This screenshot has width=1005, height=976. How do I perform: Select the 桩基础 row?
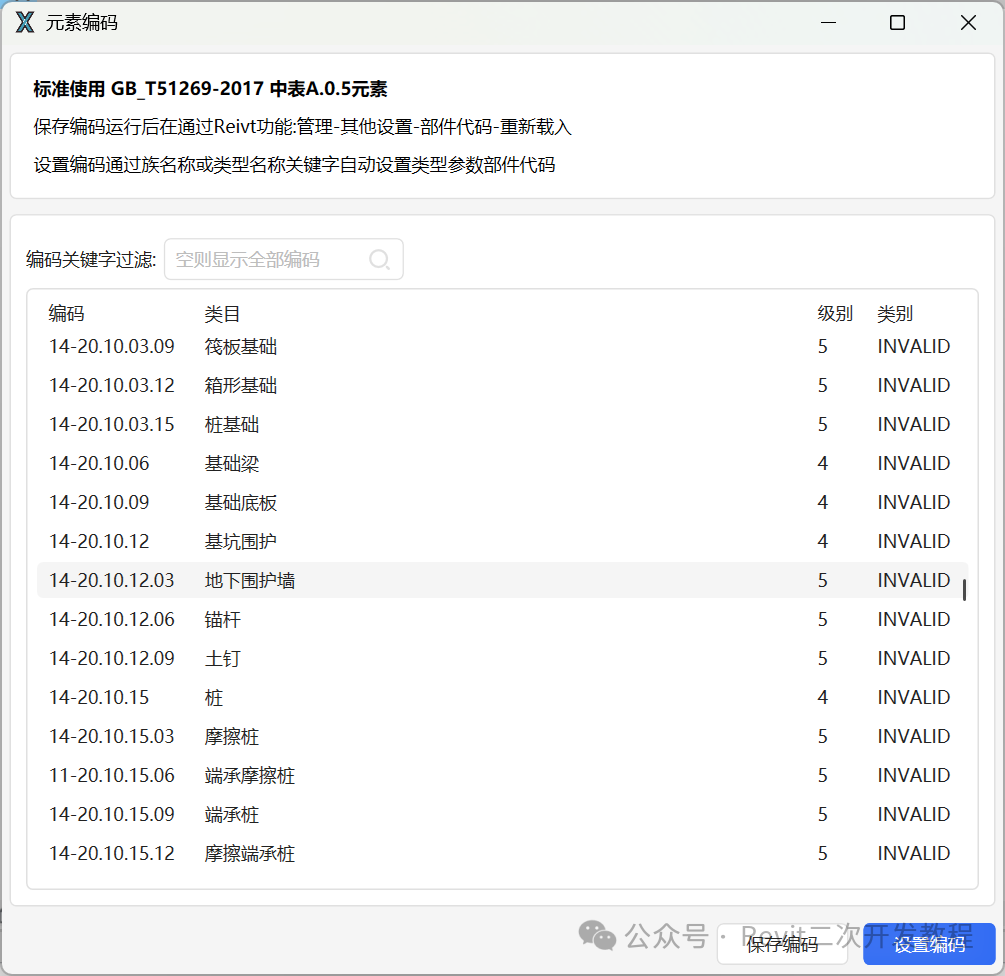click(502, 425)
